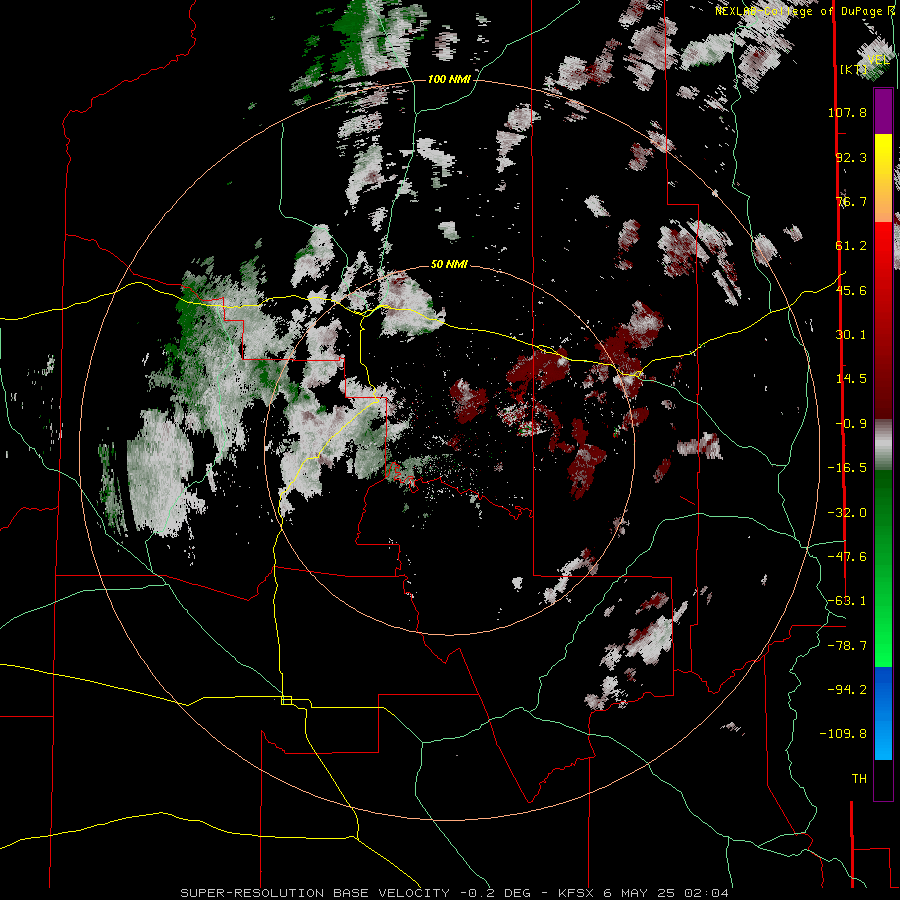
Task: Select the -109.8 velocity scale value
Action: tap(843, 734)
